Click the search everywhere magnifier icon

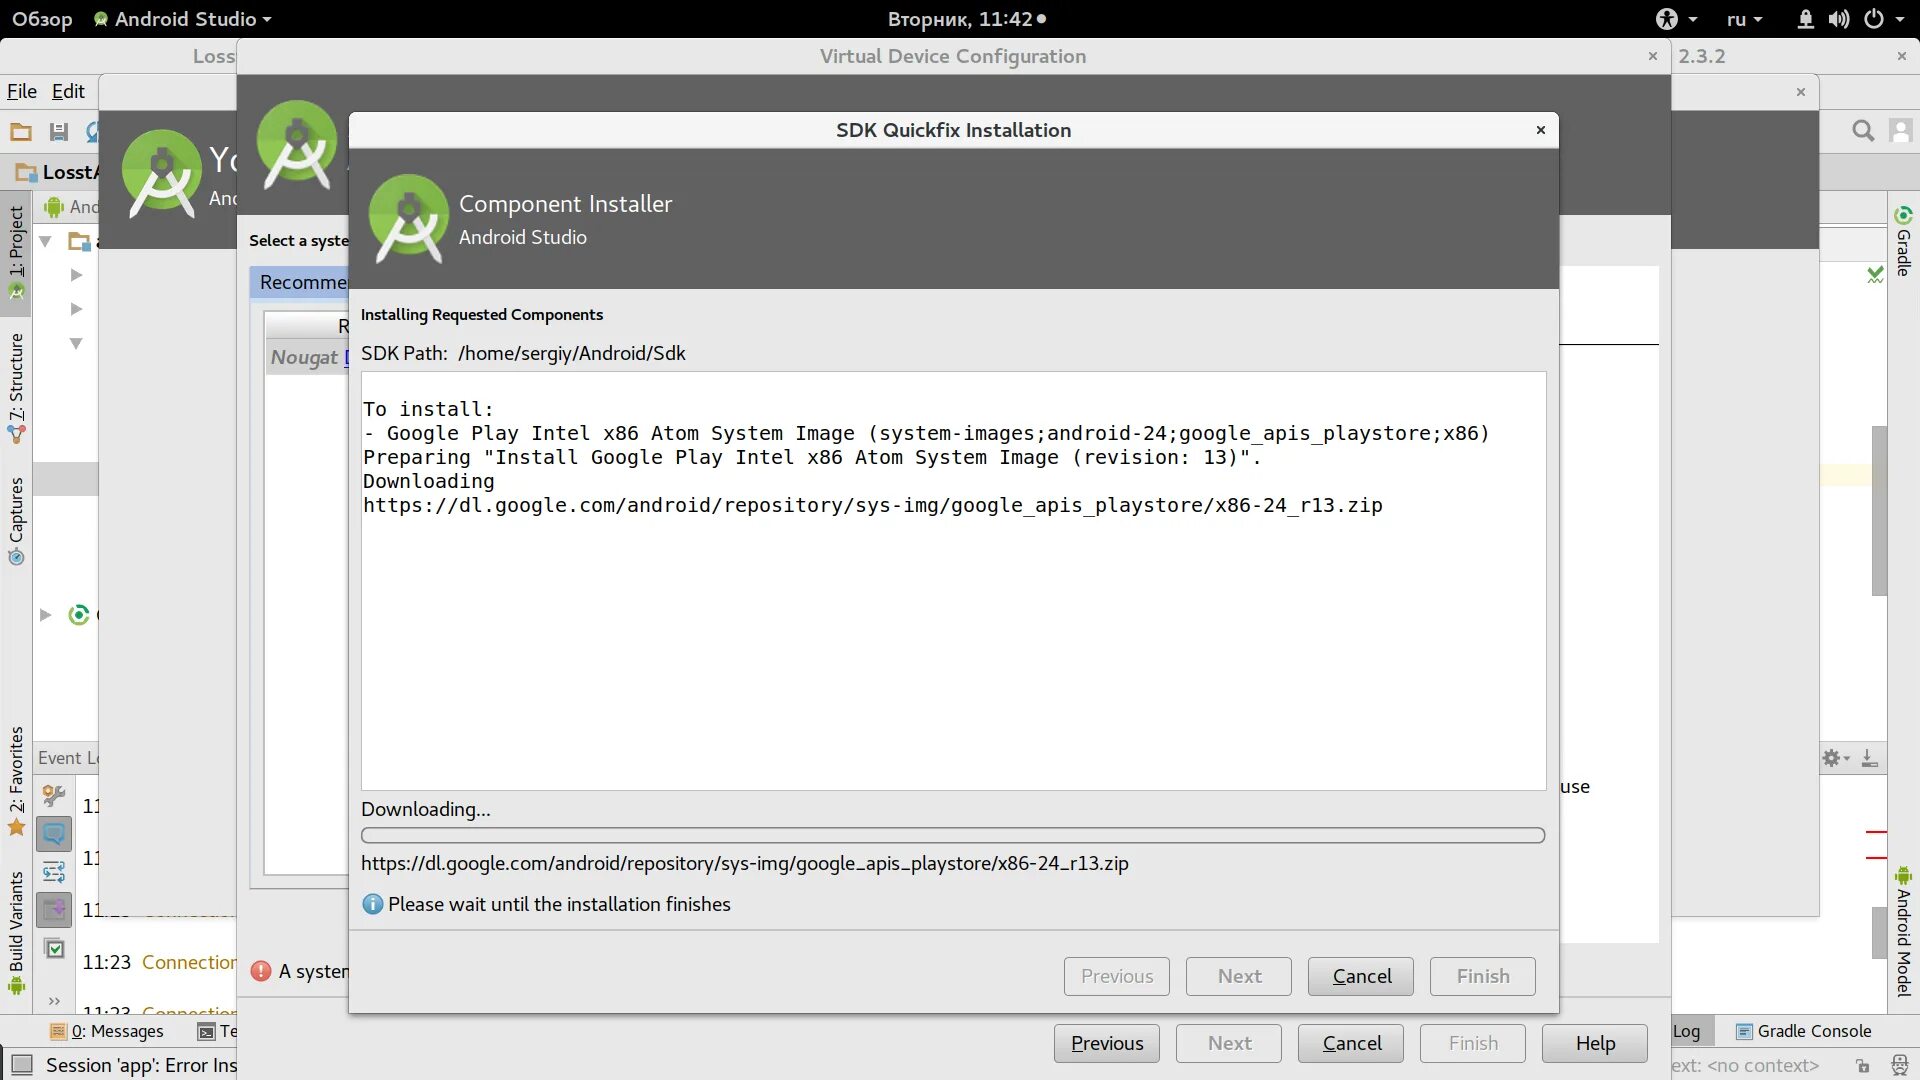1862,131
